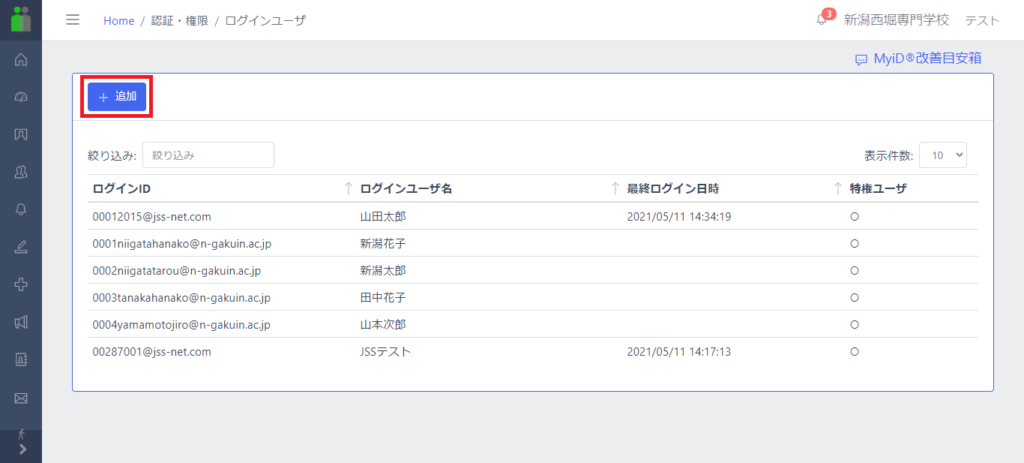Select the 山田太郎 table row
Screen dimensions: 1024x463
click(x=533, y=216)
